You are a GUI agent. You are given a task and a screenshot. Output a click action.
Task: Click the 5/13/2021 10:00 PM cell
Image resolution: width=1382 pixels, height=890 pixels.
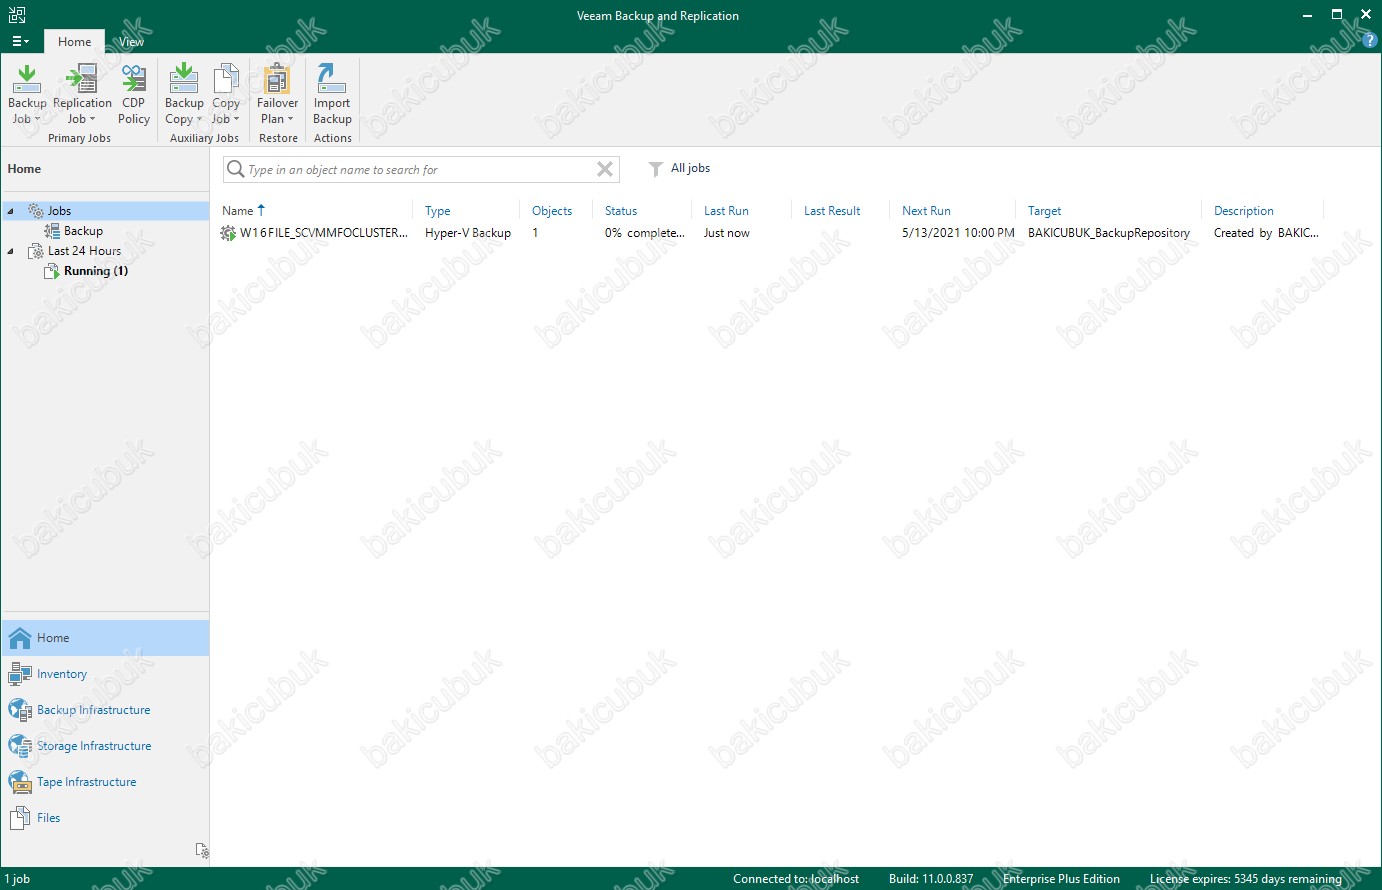click(x=958, y=233)
